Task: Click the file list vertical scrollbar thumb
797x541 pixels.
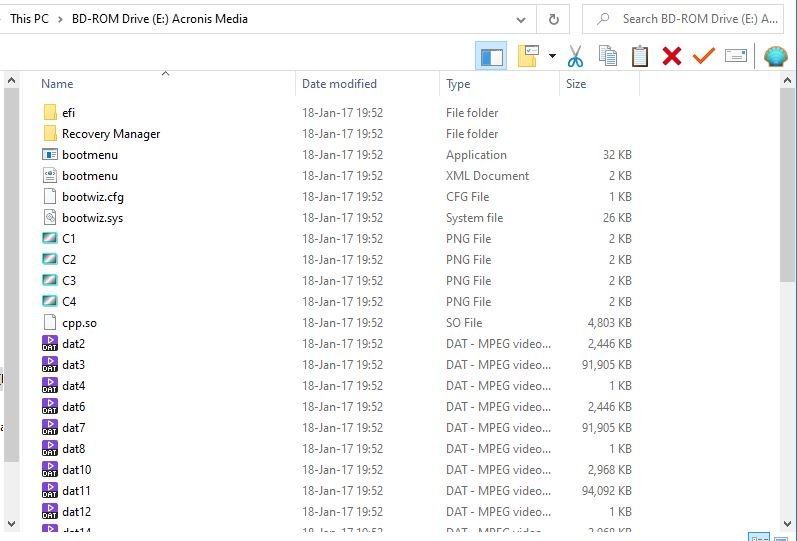Action: tap(787, 185)
